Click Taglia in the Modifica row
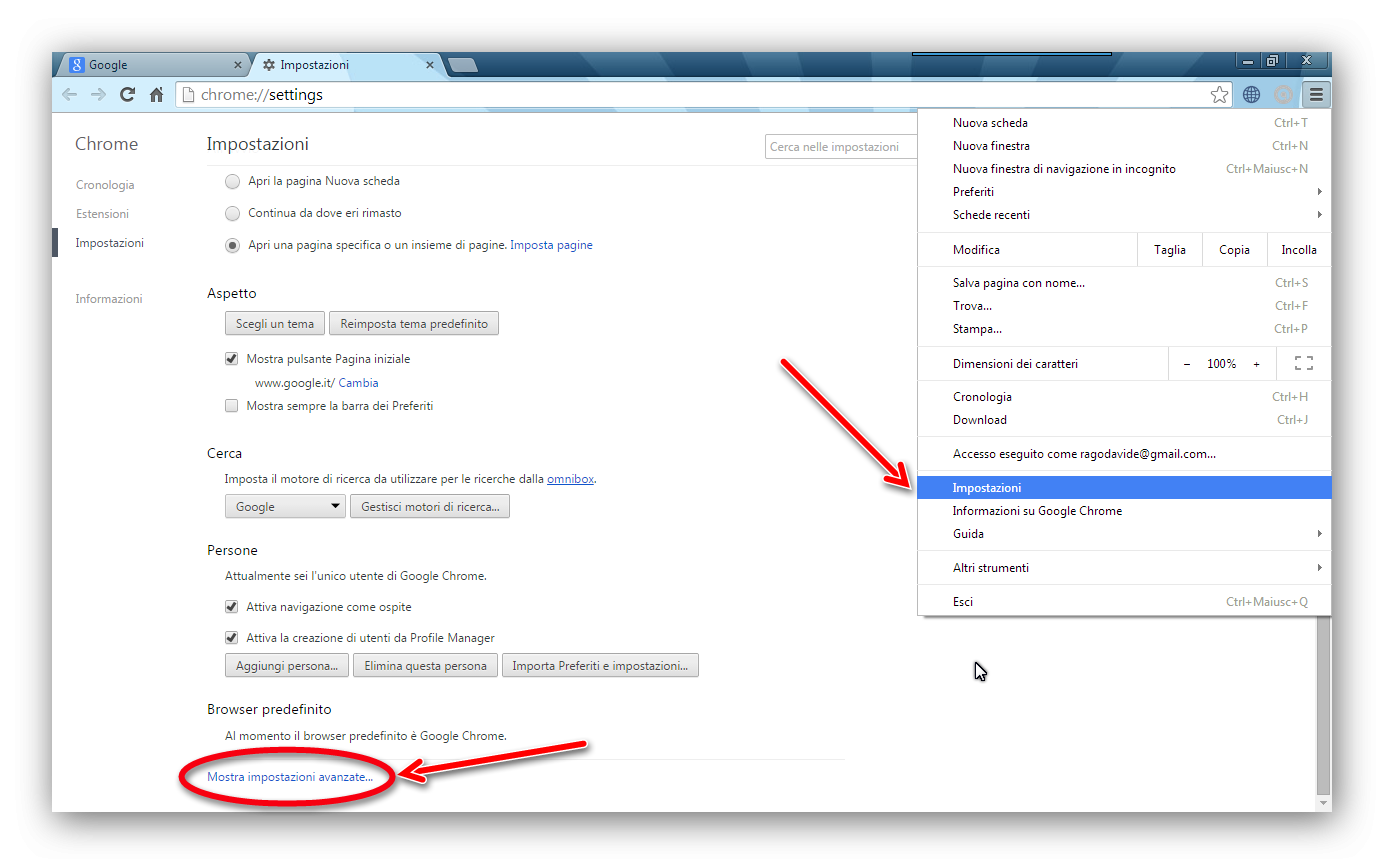The height and width of the screenshot is (864, 1384). (1170, 250)
